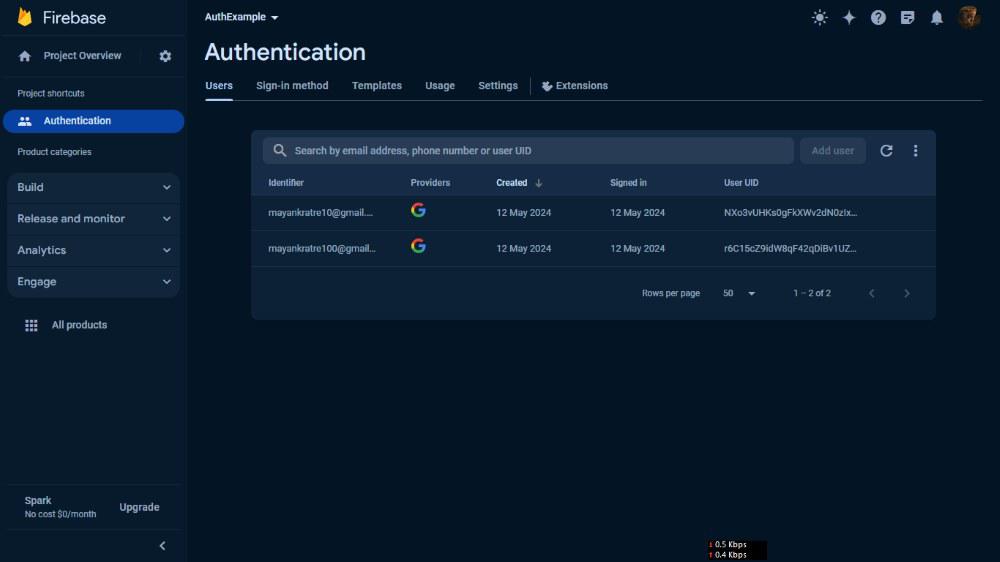Open the account profile avatar

click(969, 17)
